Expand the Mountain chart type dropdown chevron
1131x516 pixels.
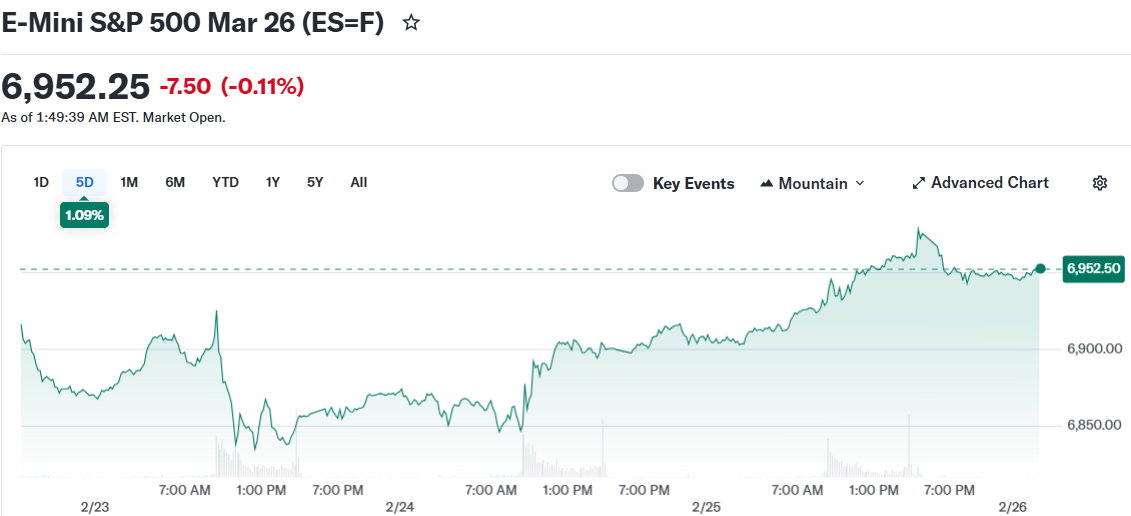[x=859, y=183]
